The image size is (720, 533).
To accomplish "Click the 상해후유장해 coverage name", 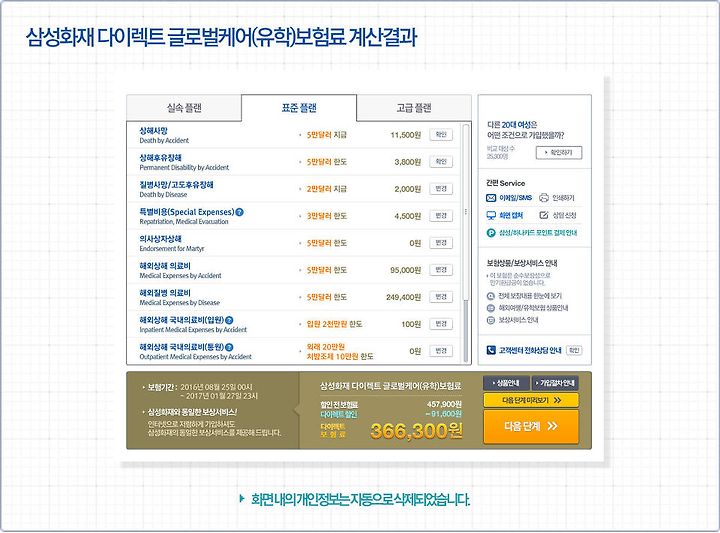I will click(160, 157).
